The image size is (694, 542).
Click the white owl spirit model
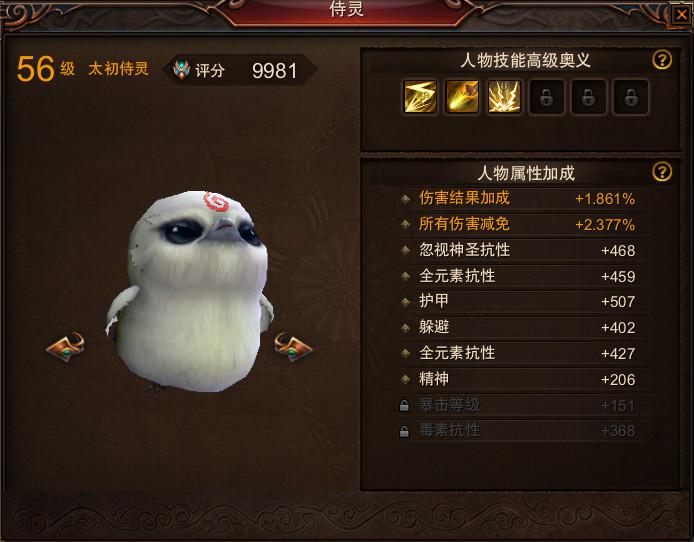190,292
